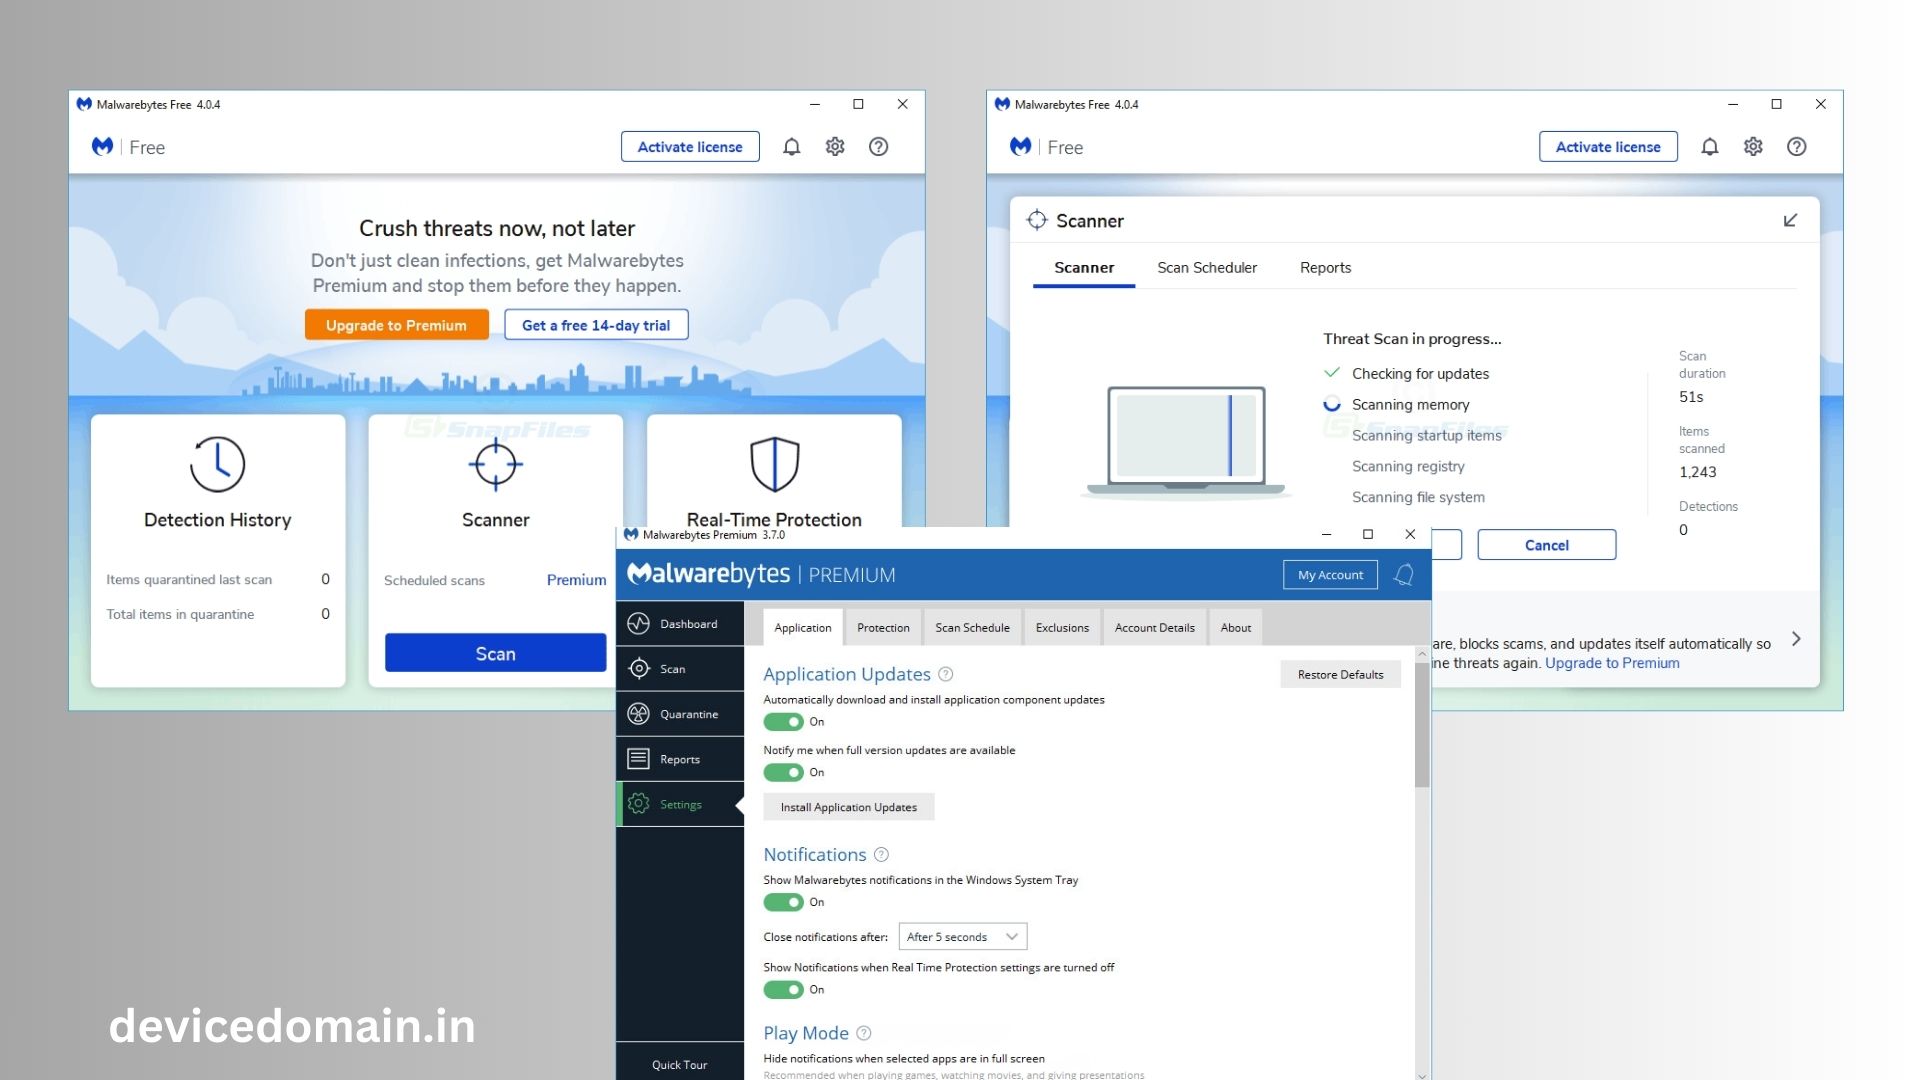Switch to the Protection settings tab
The width and height of the screenshot is (1920, 1080).
[883, 628]
